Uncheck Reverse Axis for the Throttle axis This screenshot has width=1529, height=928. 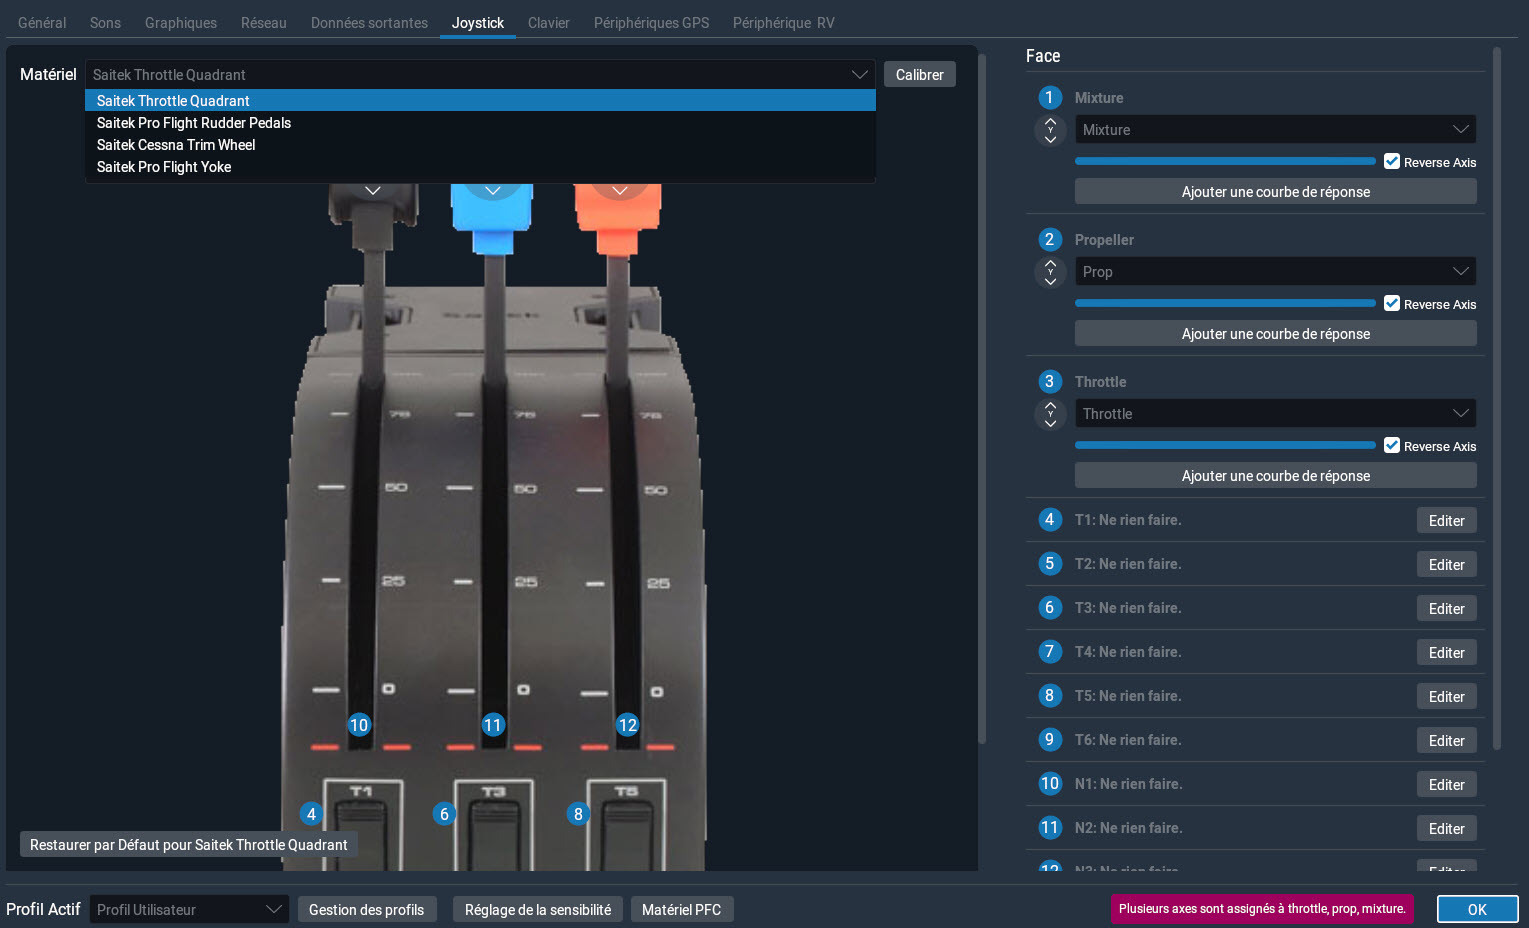coord(1392,446)
